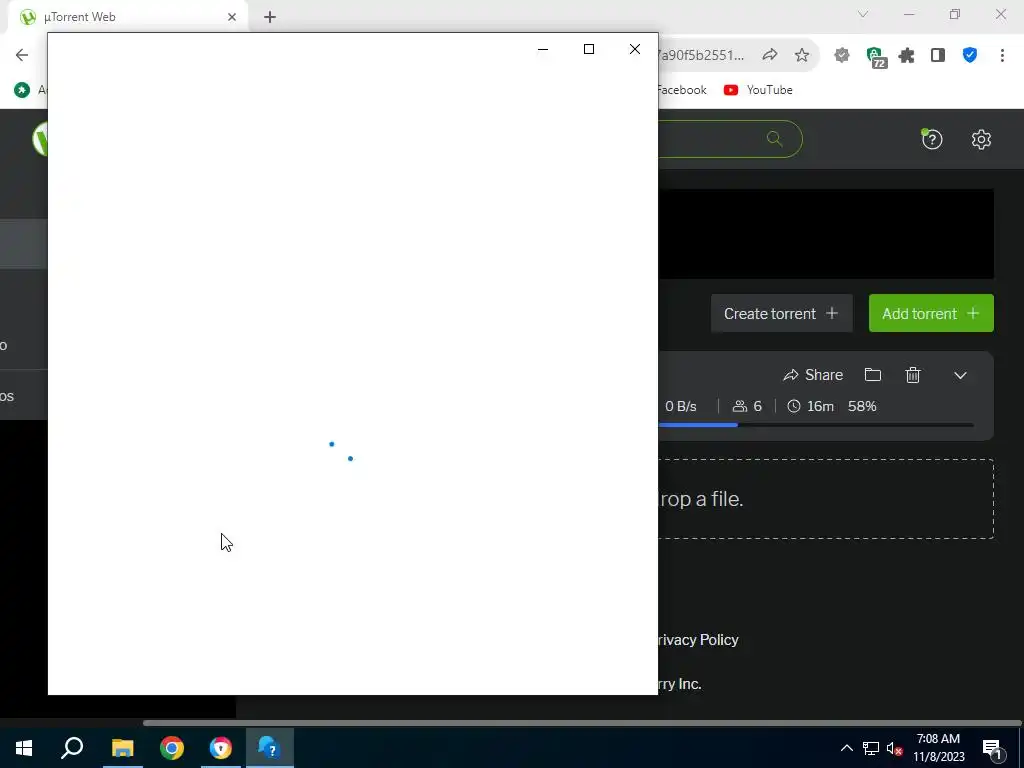The image size is (1024, 768).
Task: Go back in Chrome
Action: [22, 55]
